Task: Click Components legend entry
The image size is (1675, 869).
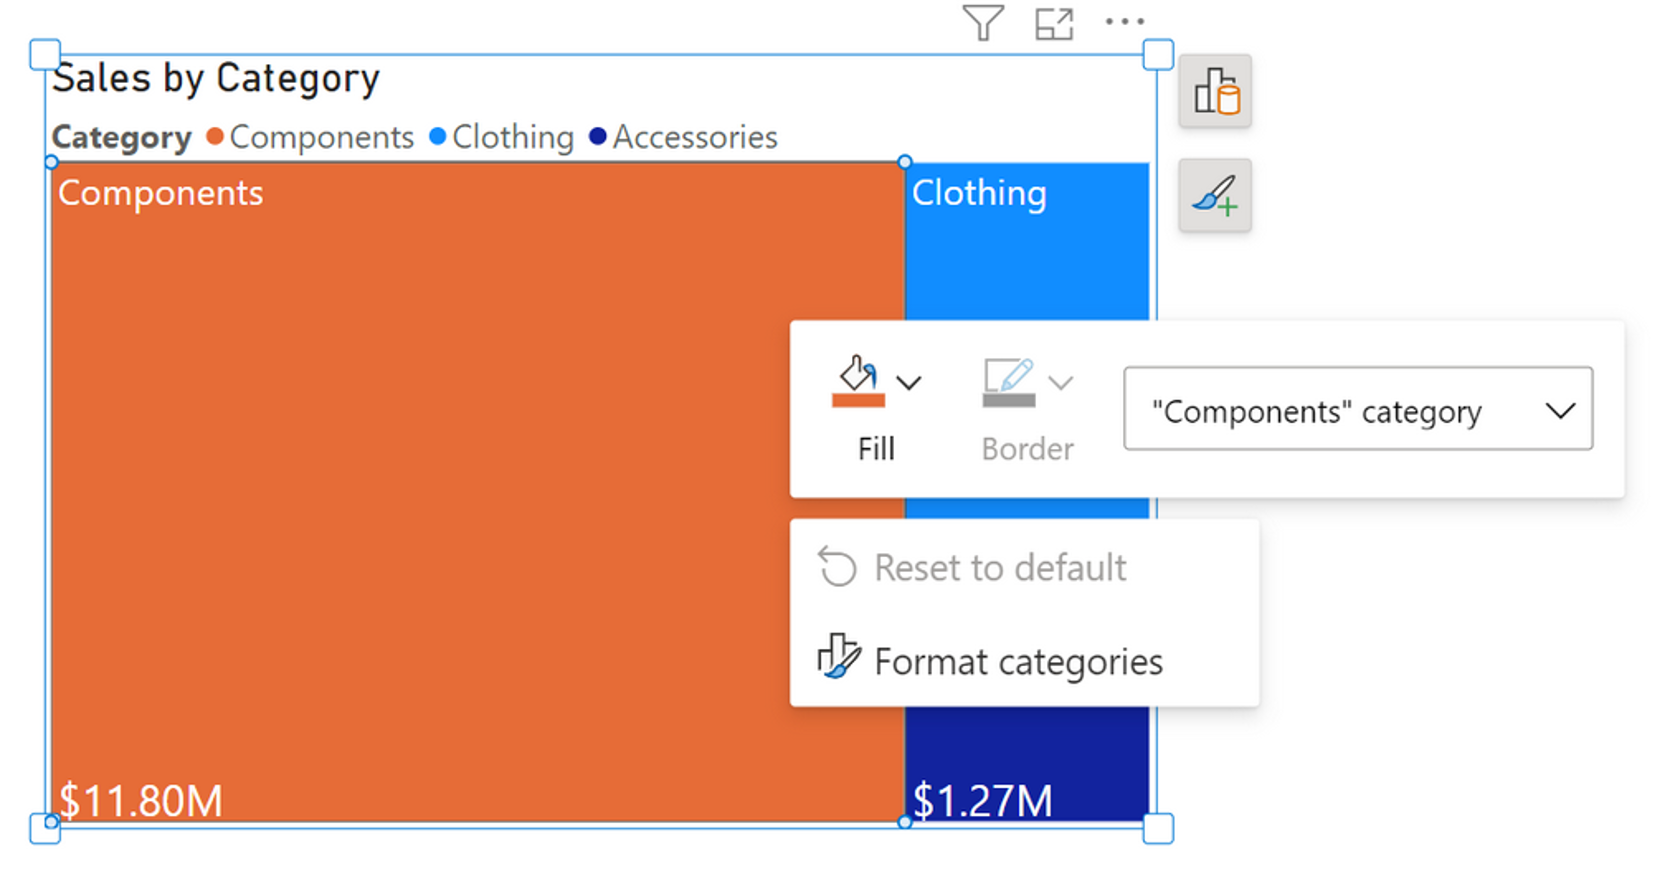Action: coord(310,137)
